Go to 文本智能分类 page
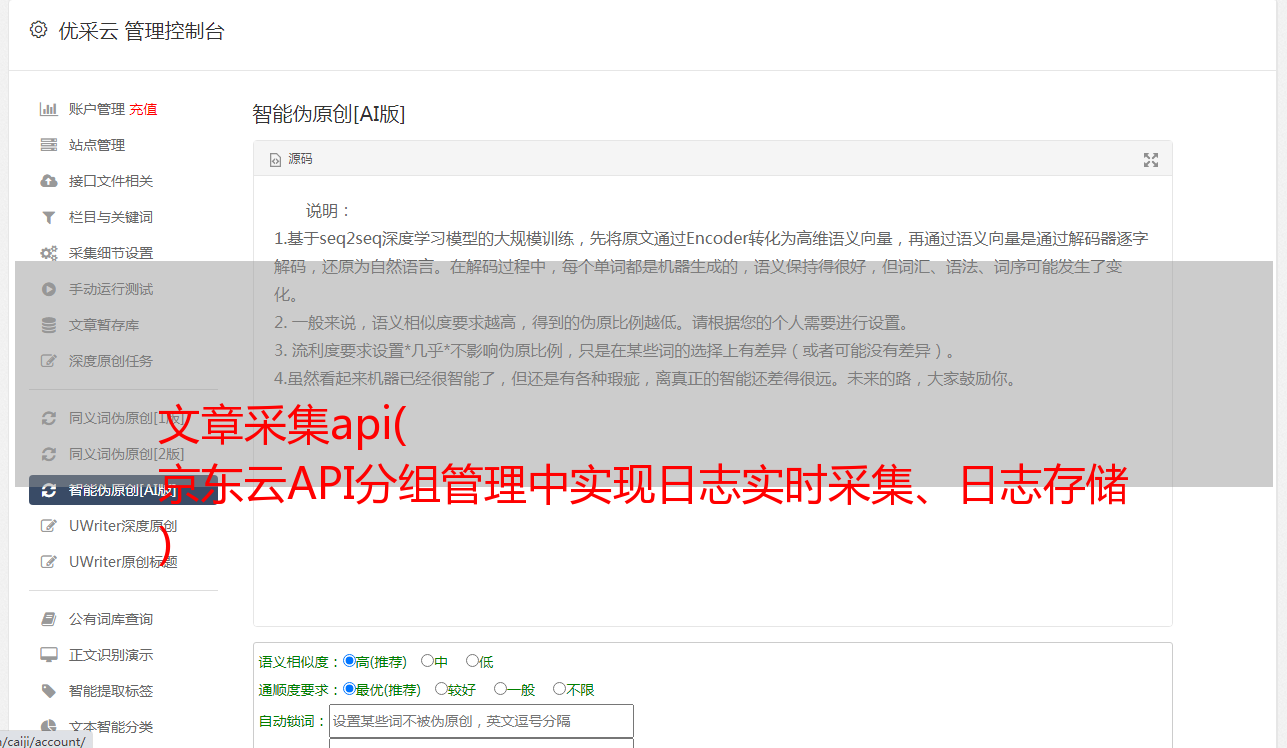 click(x=111, y=727)
